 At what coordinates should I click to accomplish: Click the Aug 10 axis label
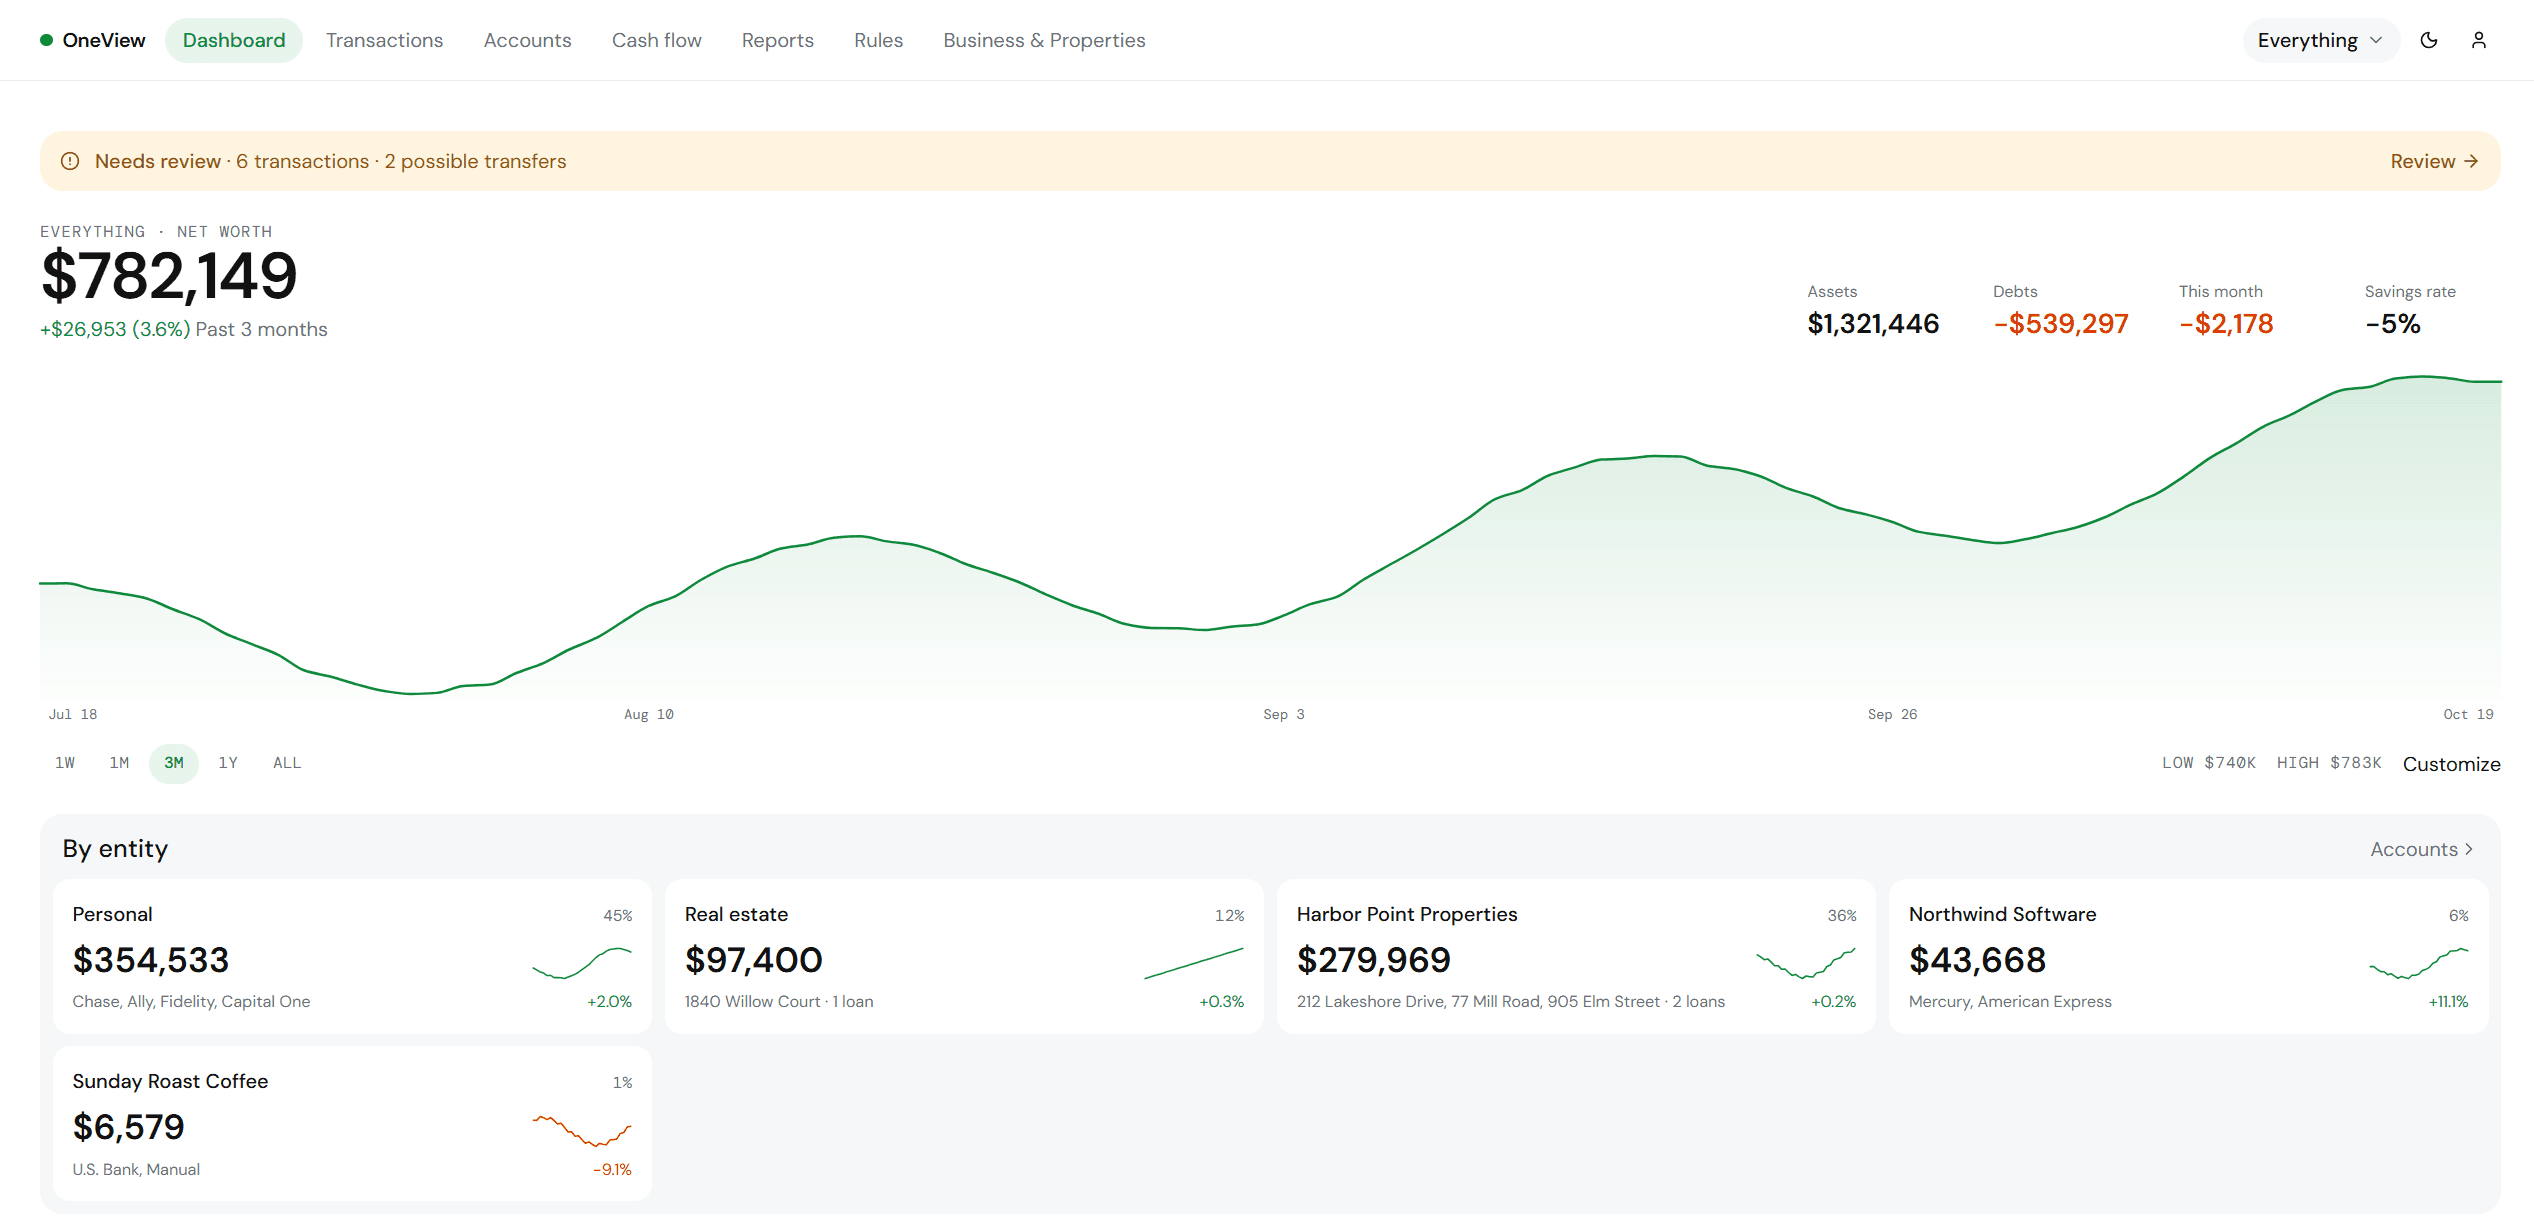pyautogui.click(x=648, y=714)
